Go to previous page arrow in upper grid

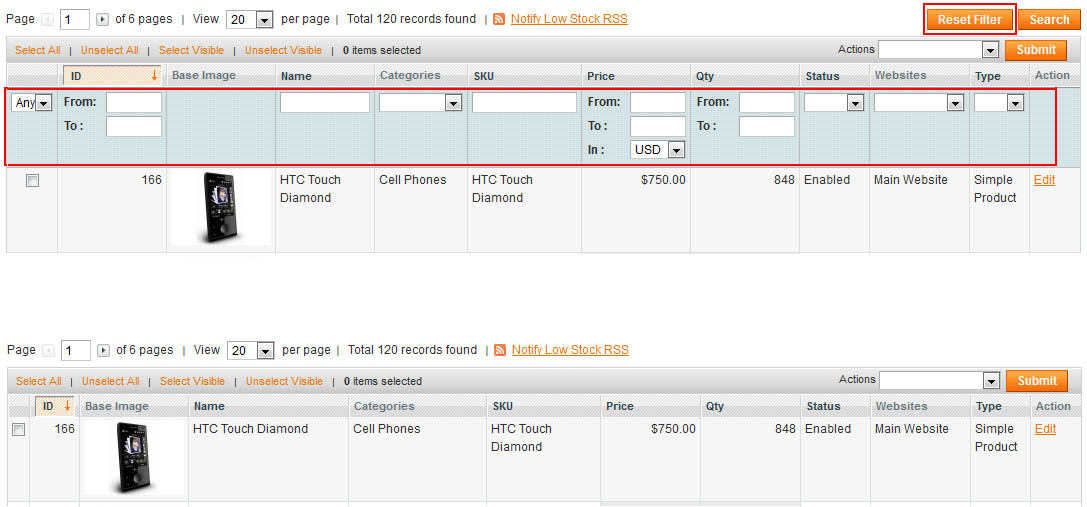pyautogui.click(x=47, y=19)
